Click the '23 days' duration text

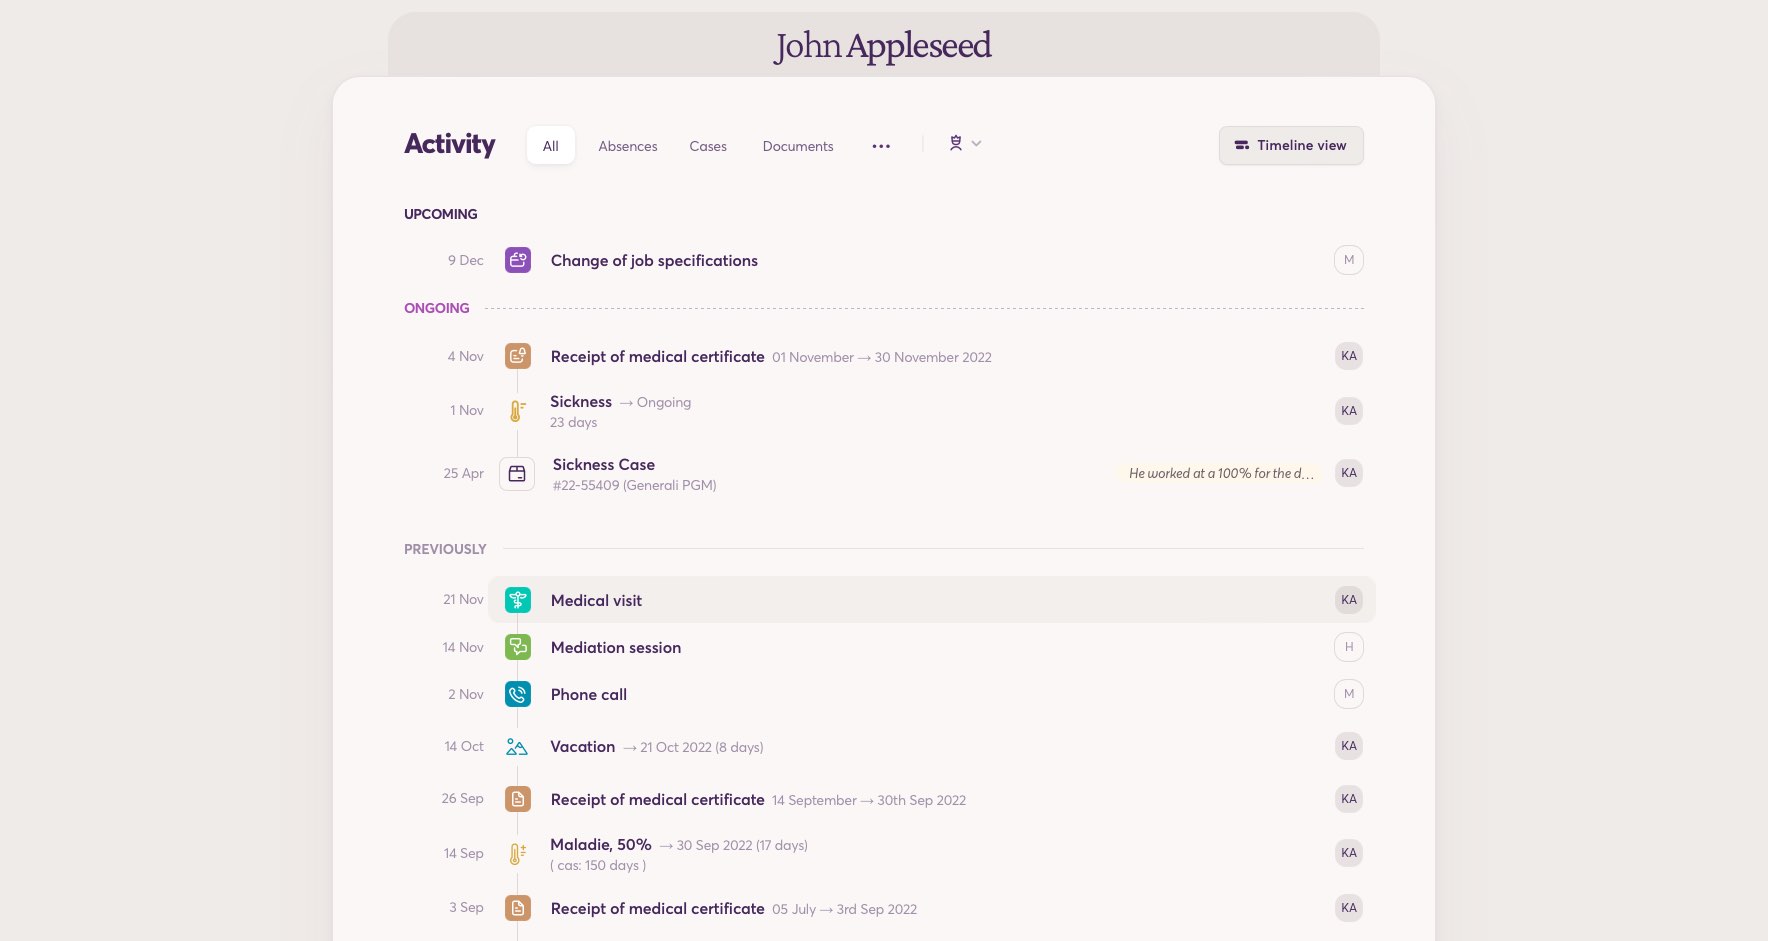(574, 423)
